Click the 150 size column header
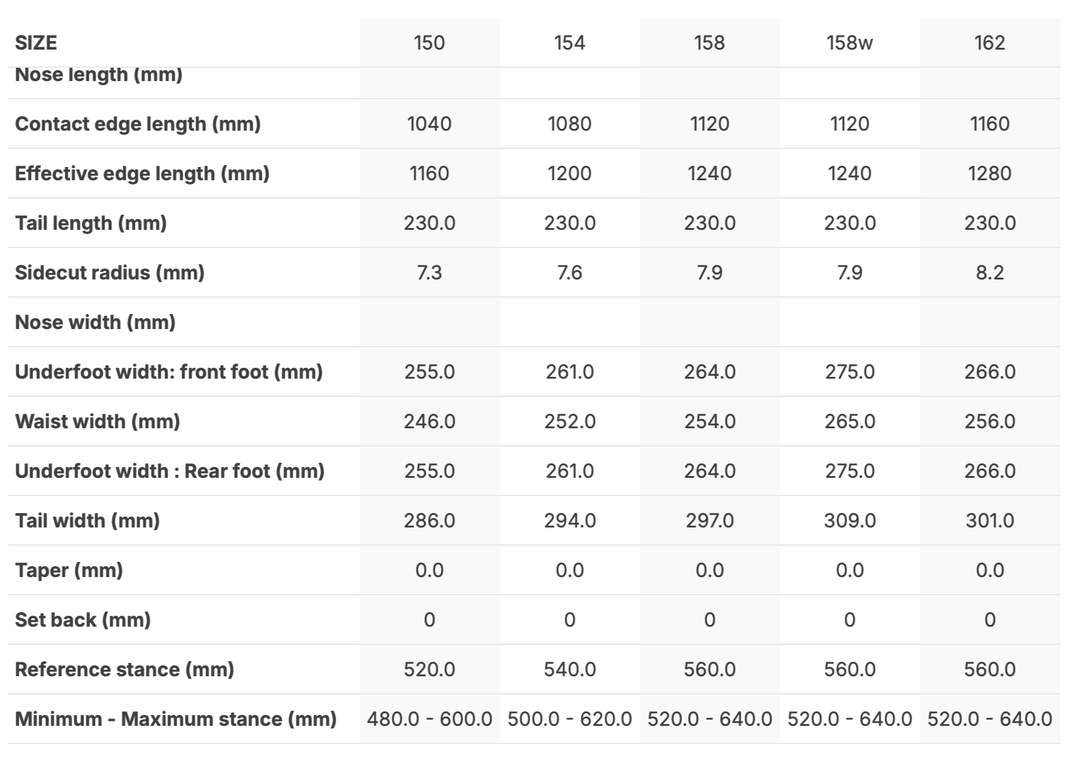Image resolution: width=1080 pixels, height=767 pixels. point(429,43)
